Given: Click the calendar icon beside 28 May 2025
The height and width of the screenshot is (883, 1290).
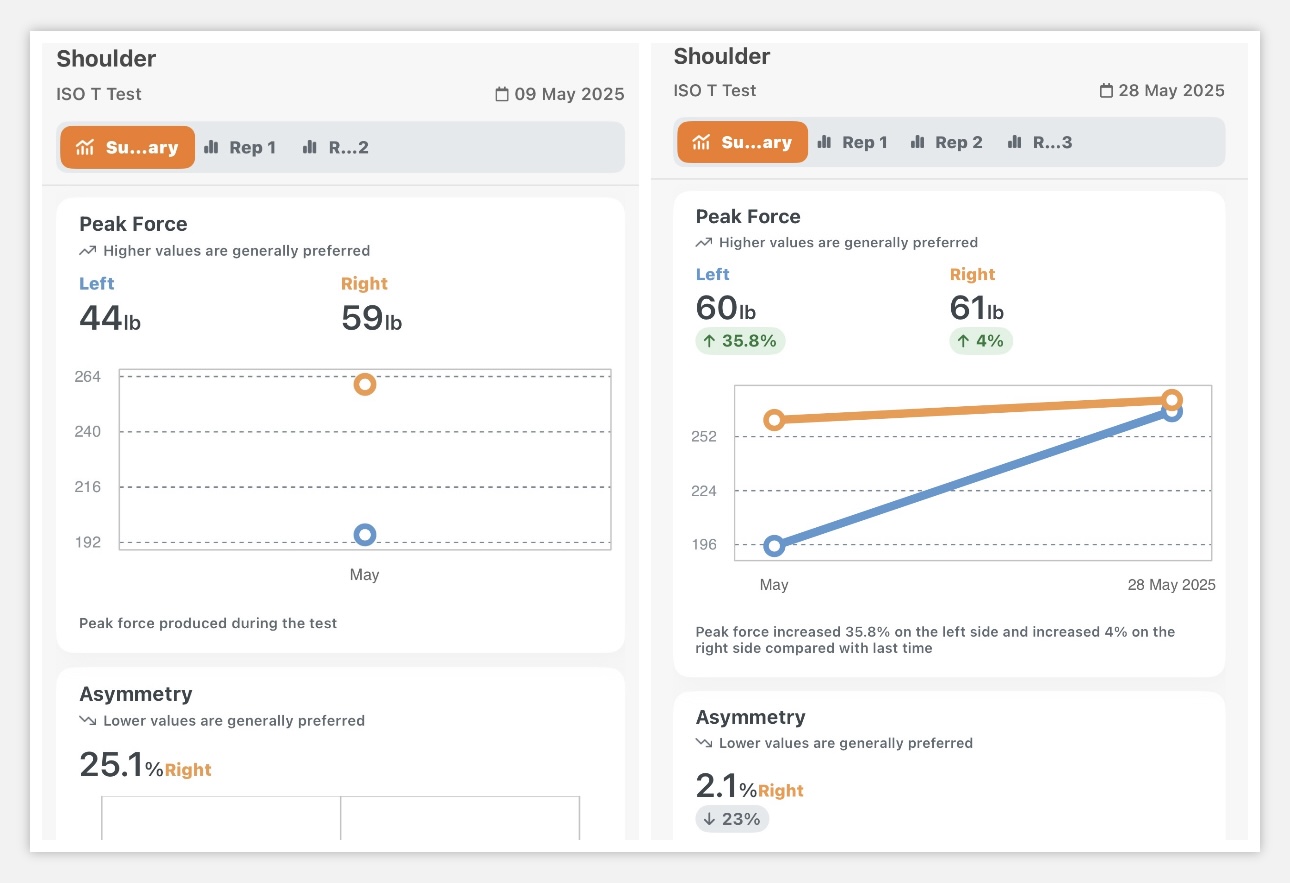Looking at the screenshot, I should point(1107,90).
